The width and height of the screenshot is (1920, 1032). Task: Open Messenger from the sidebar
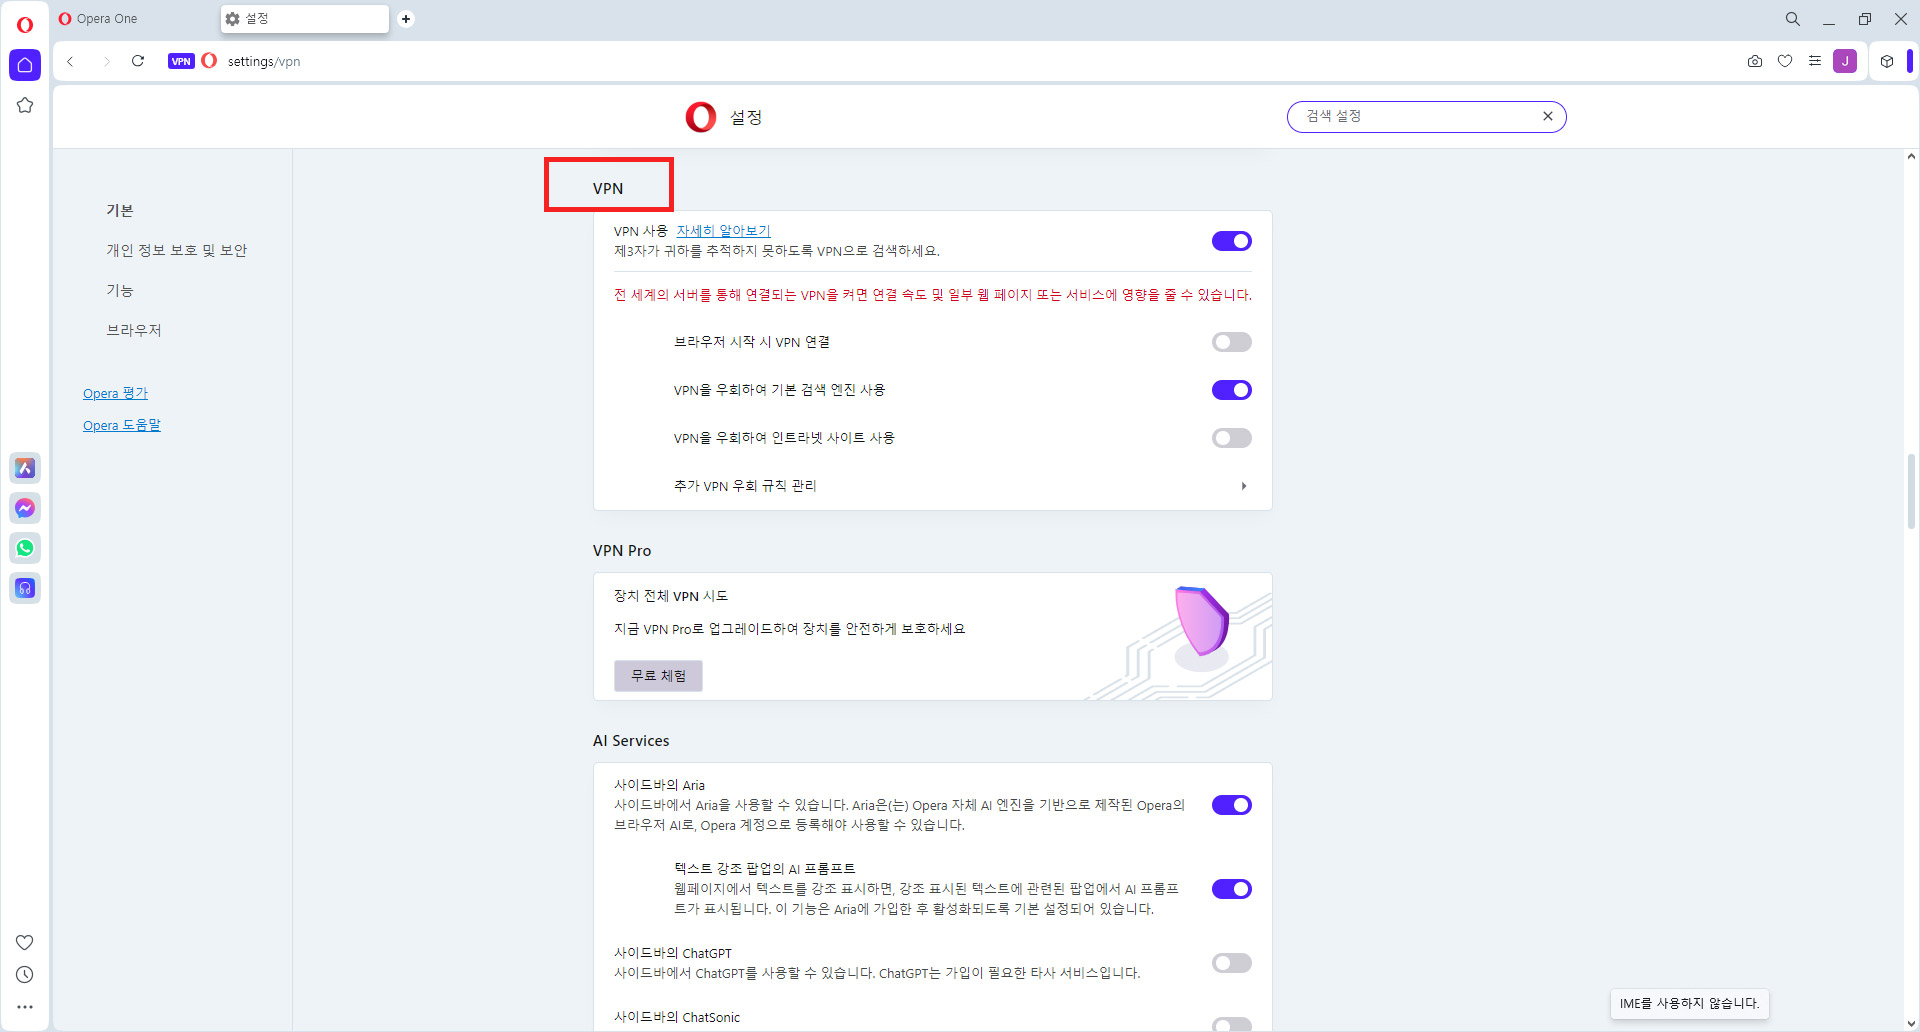(24, 508)
